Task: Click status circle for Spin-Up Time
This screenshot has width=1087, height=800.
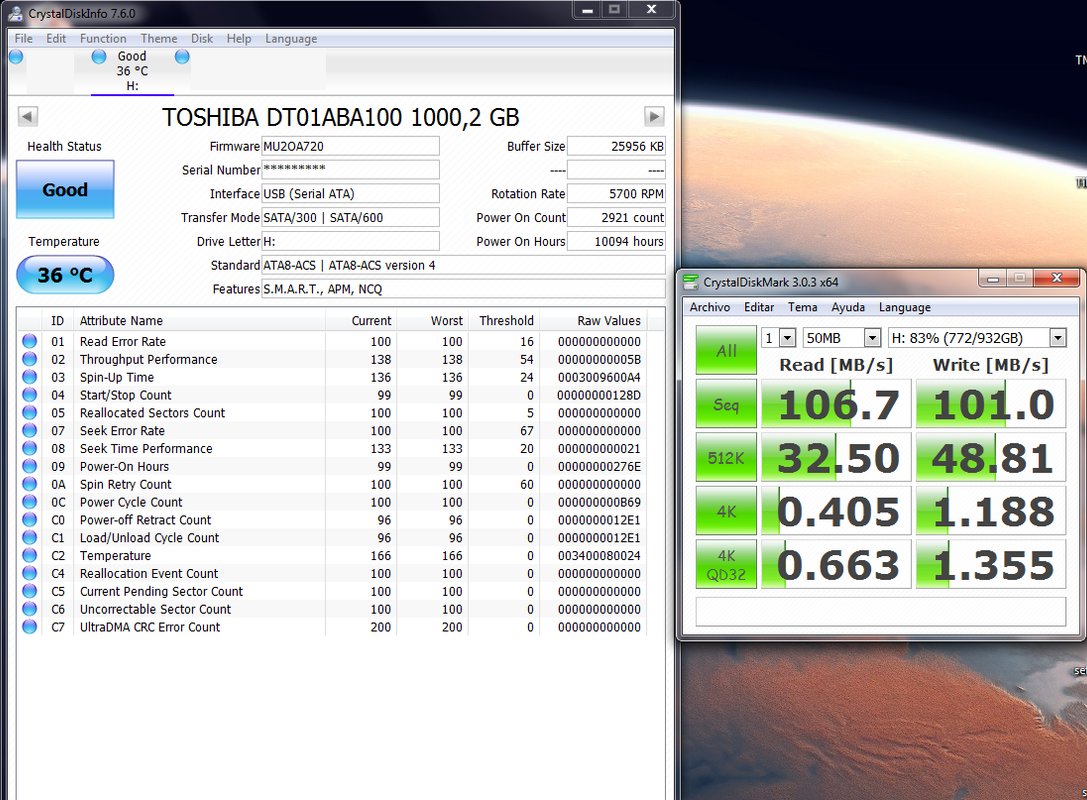Action: tap(30, 377)
